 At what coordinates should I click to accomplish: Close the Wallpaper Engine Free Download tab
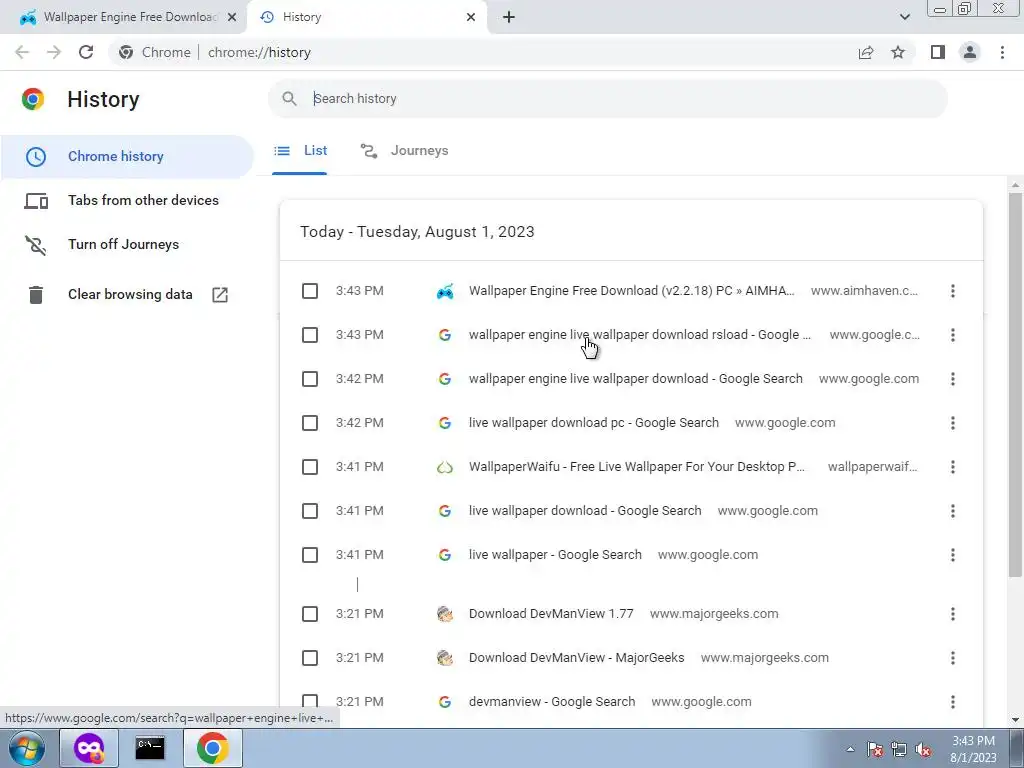232,17
